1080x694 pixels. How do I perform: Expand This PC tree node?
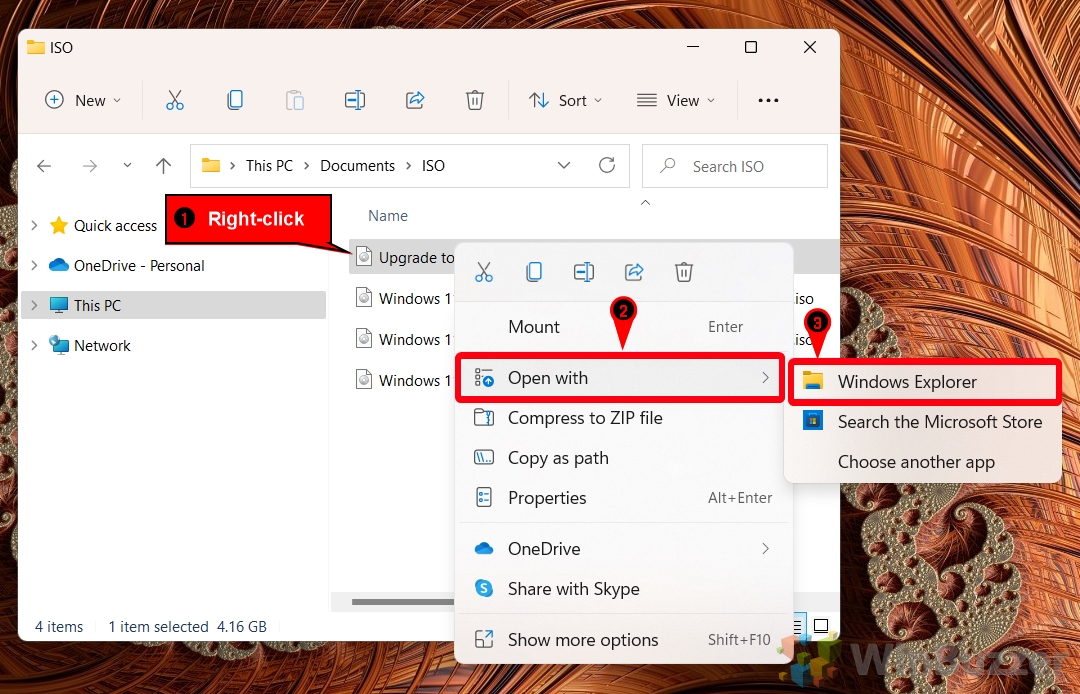coord(34,305)
